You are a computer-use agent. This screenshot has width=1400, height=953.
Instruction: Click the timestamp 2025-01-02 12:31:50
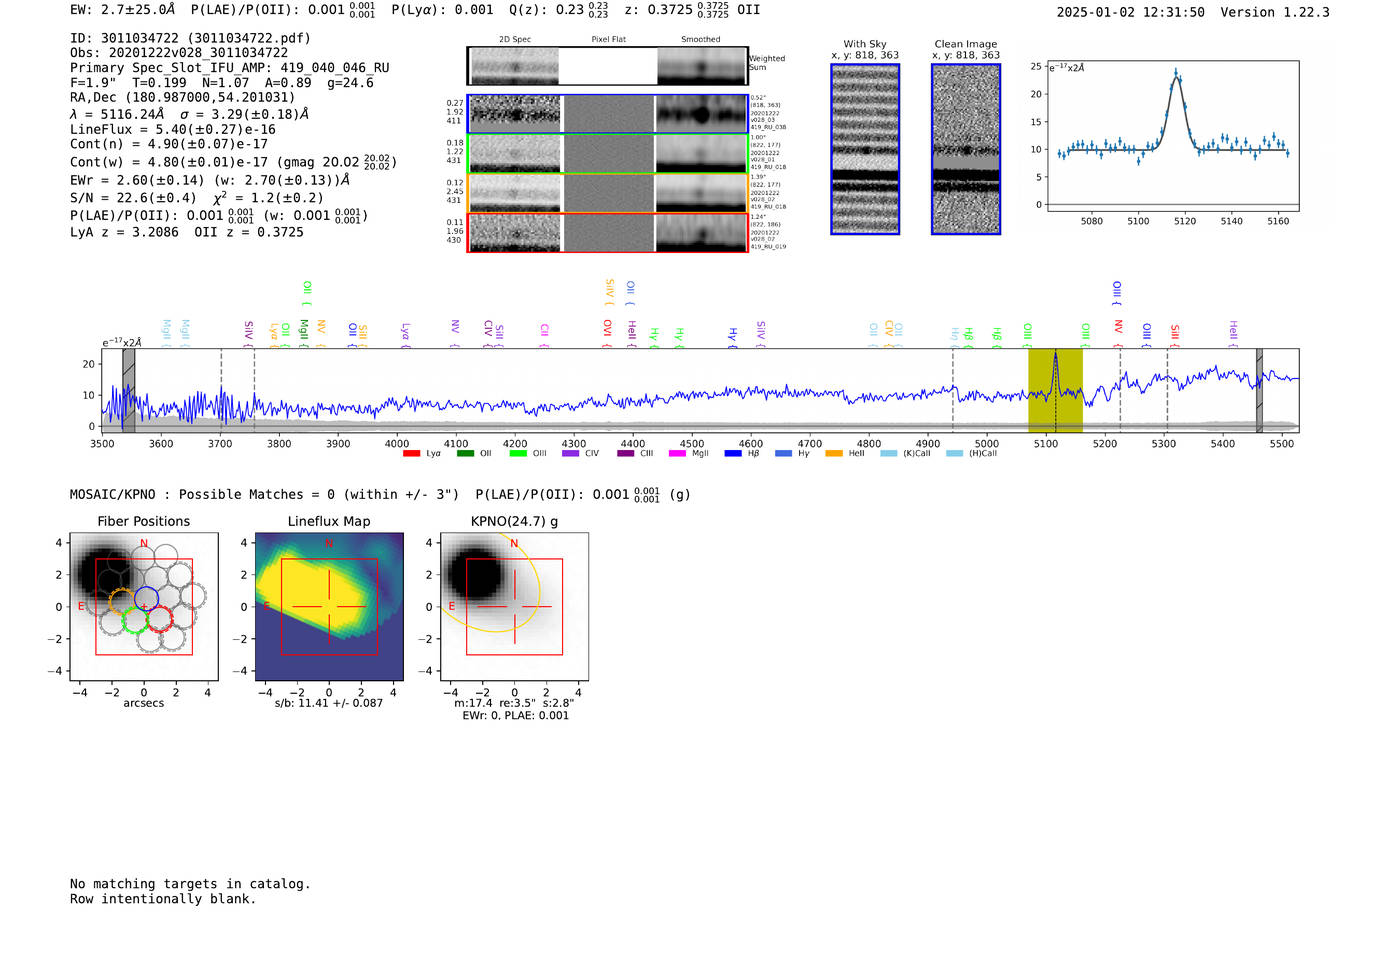pyautogui.click(x=1130, y=13)
